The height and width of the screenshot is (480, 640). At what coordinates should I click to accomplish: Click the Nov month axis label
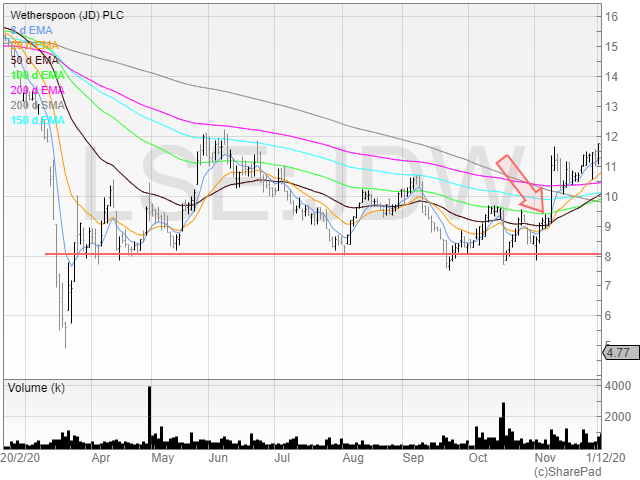(545, 458)
